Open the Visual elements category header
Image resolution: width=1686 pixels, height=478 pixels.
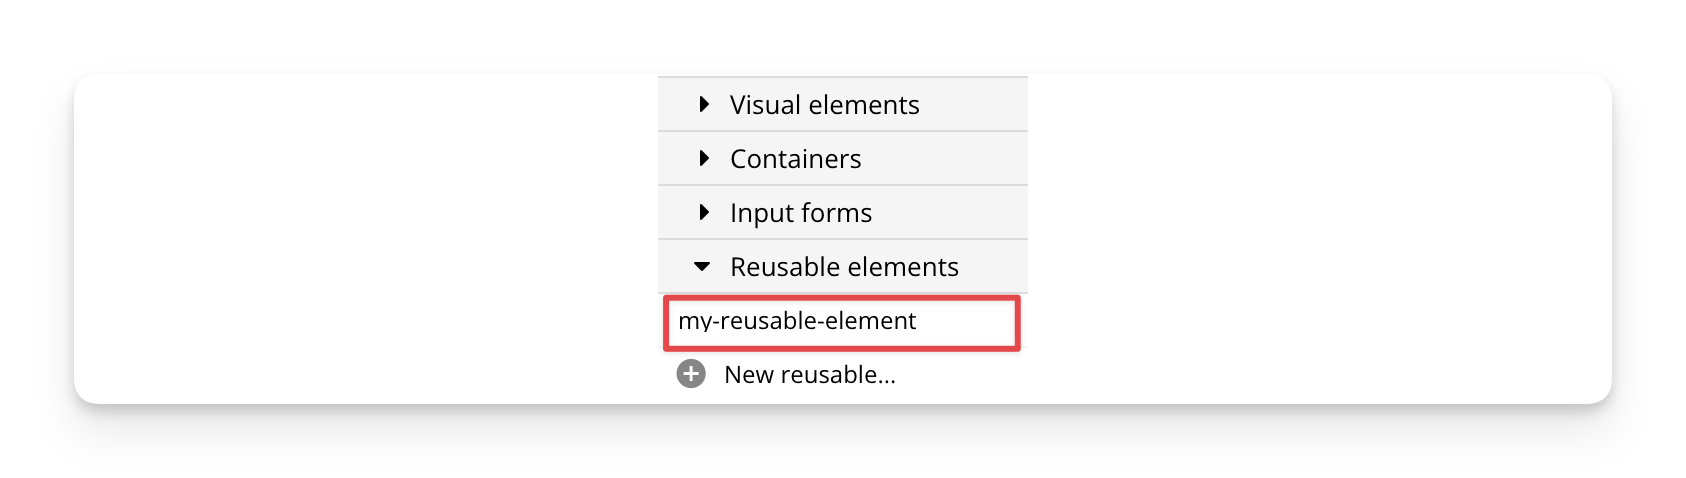(x=842, y=105)
